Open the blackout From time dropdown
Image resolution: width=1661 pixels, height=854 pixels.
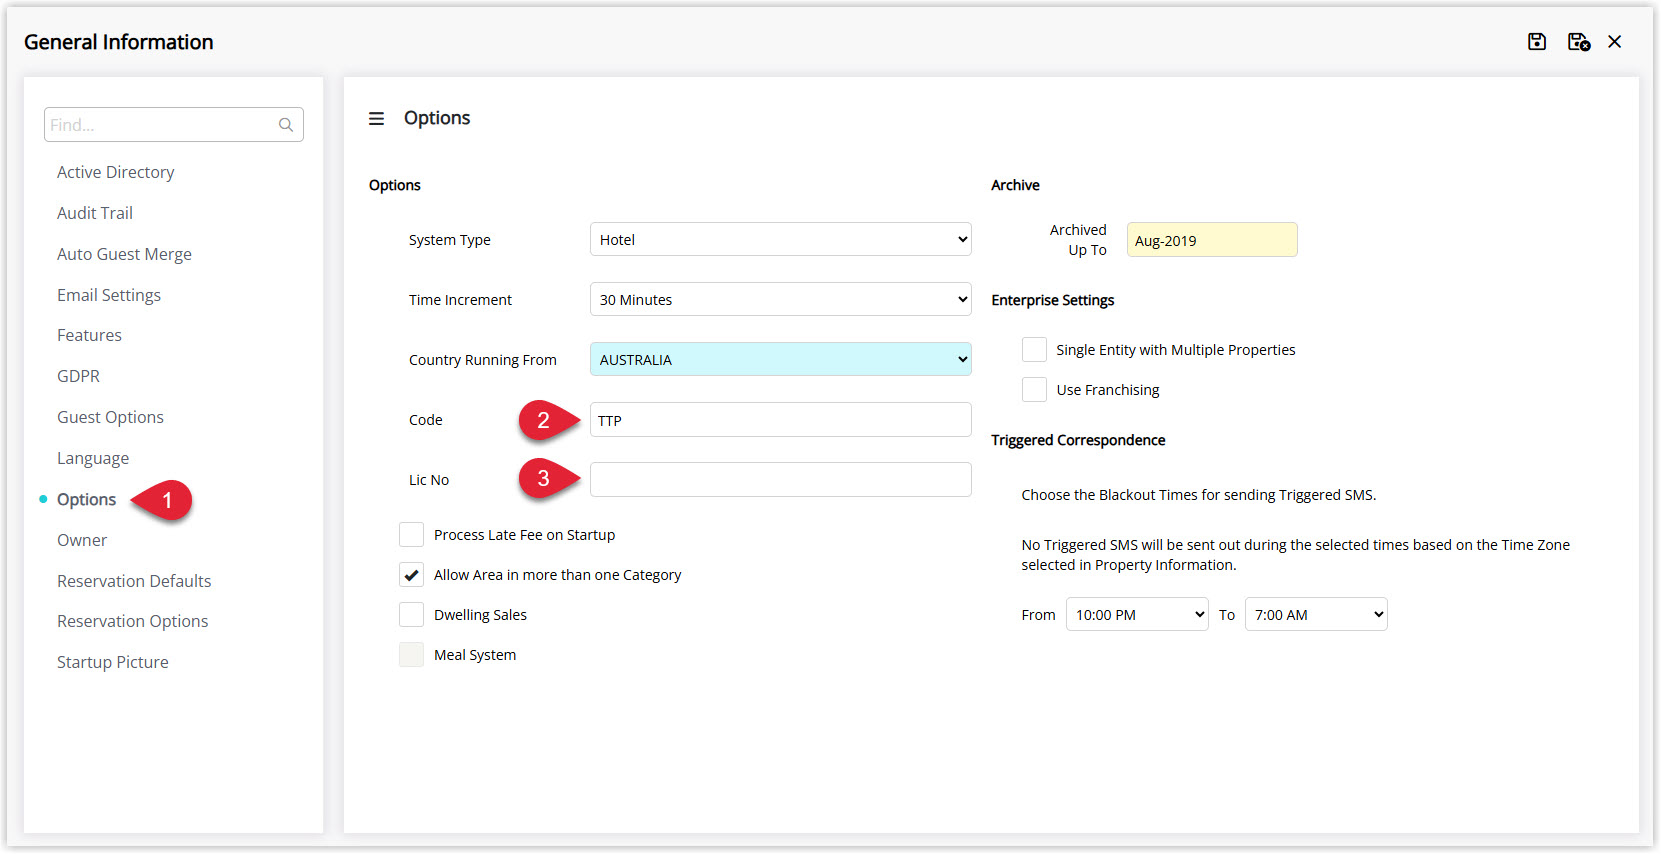coord(1137,614)
